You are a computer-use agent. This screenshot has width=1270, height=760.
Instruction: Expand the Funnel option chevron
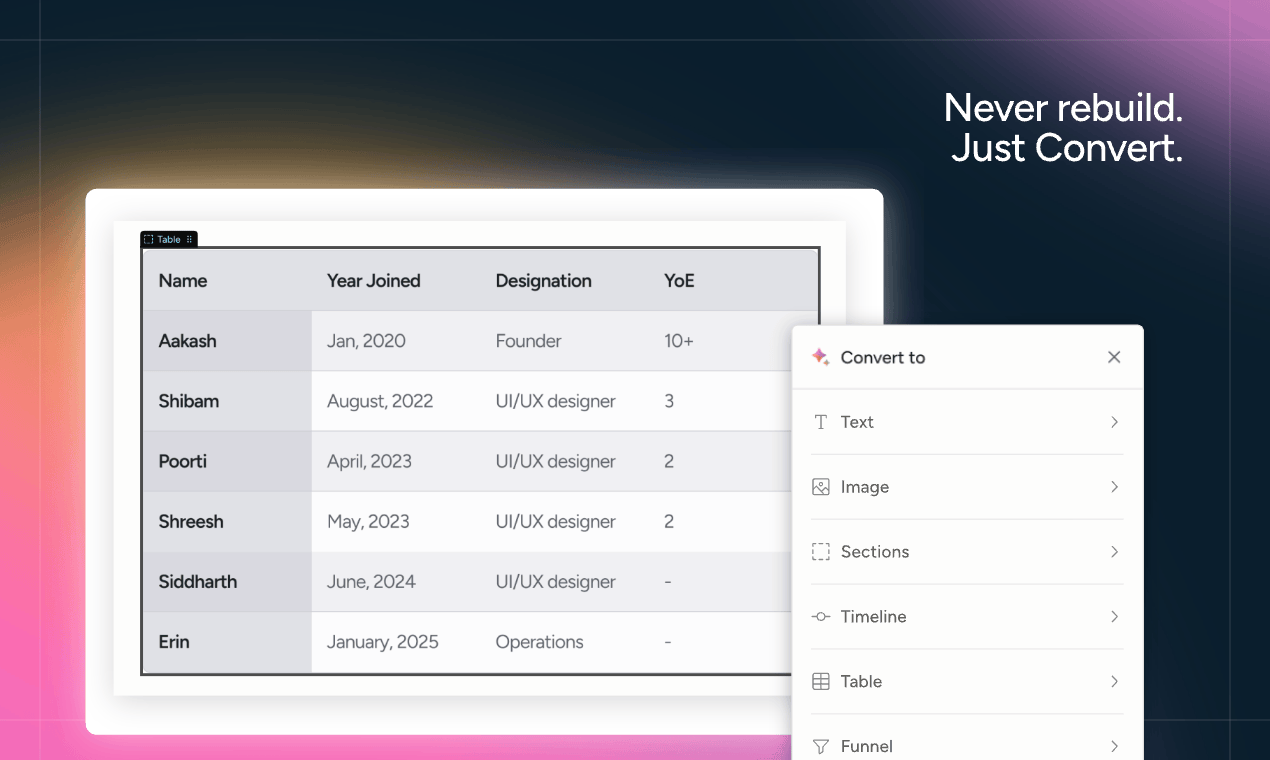1113,746
